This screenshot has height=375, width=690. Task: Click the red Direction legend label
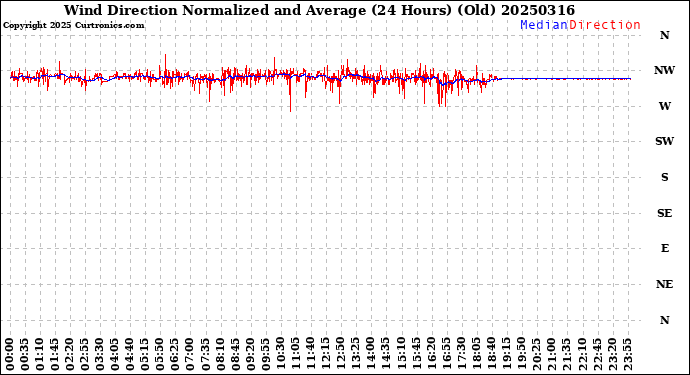pyautogui.click(x=605, y=25)
